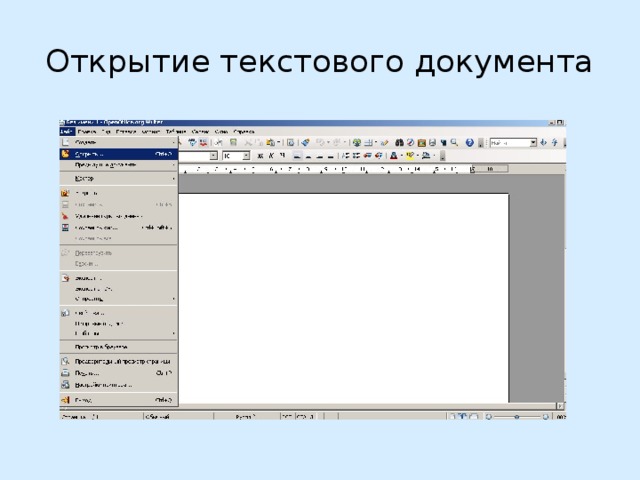
Task: Open Настройки принтера (Printer settings) menu entry
Action: (x=118, y=384)
